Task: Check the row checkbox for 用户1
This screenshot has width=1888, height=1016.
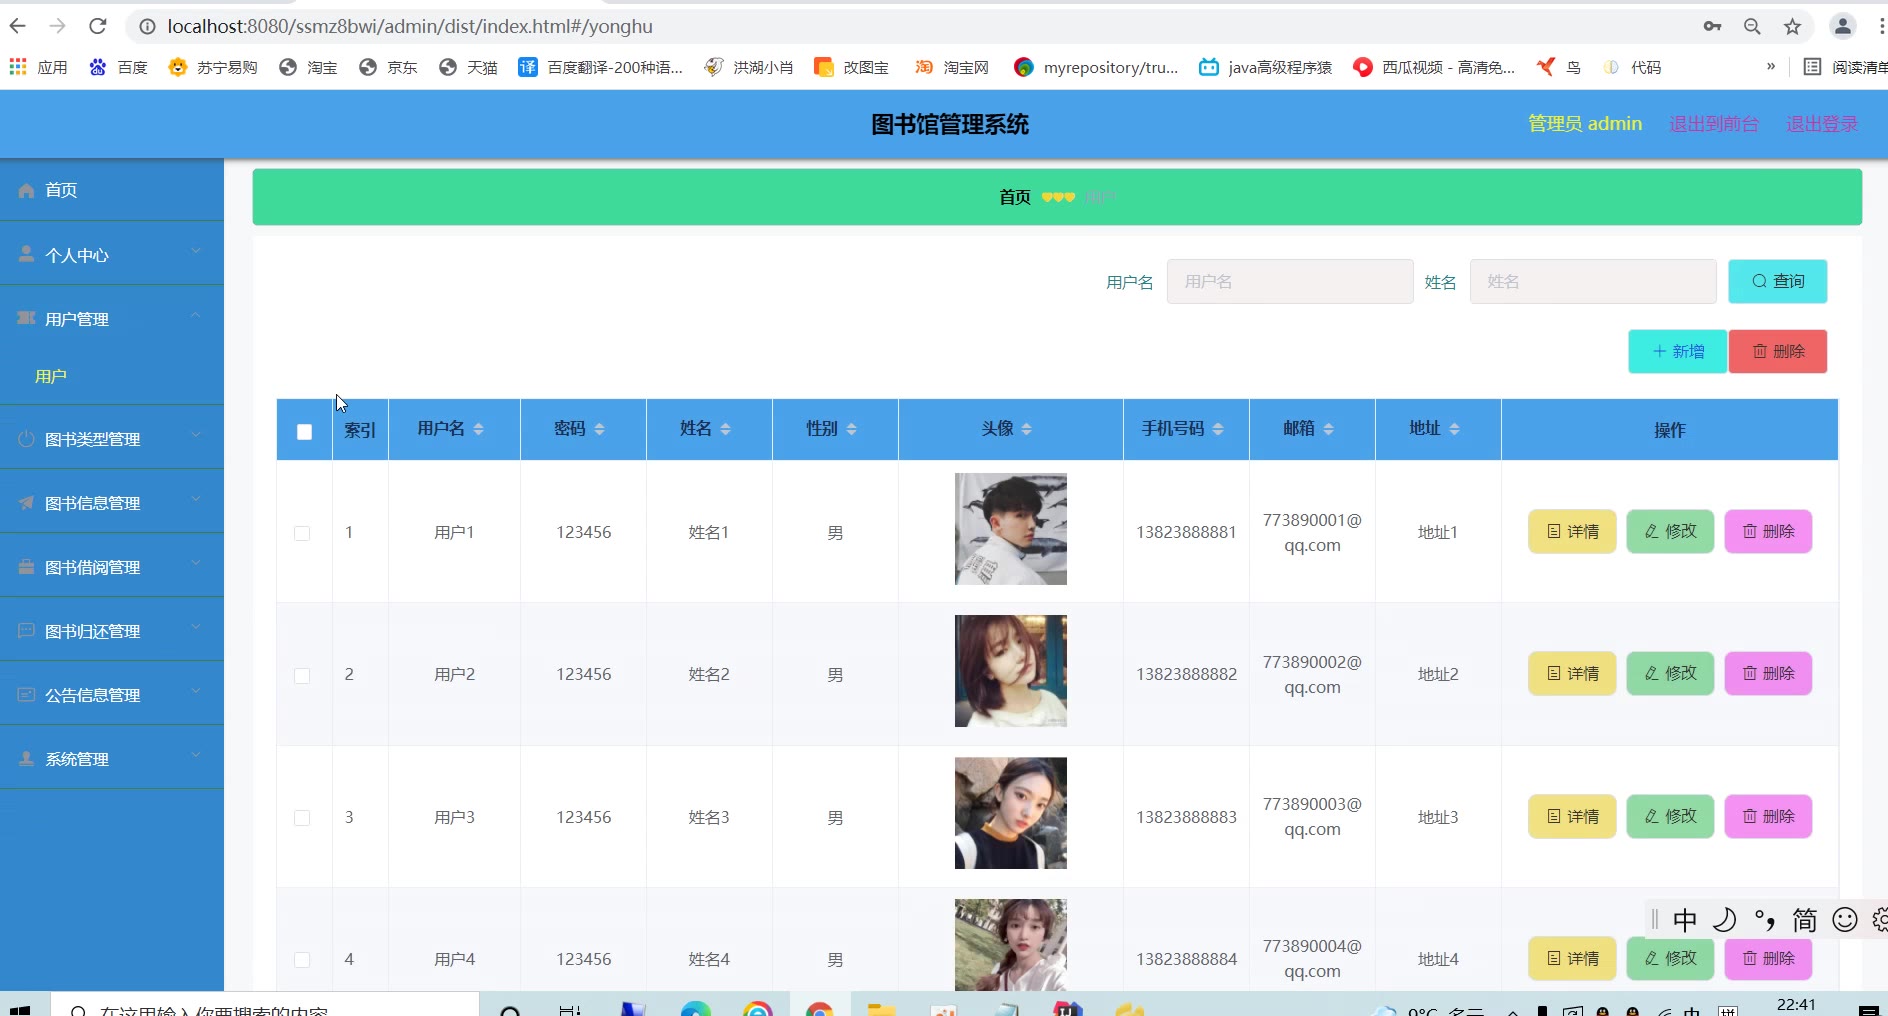Action: (302, 533)
